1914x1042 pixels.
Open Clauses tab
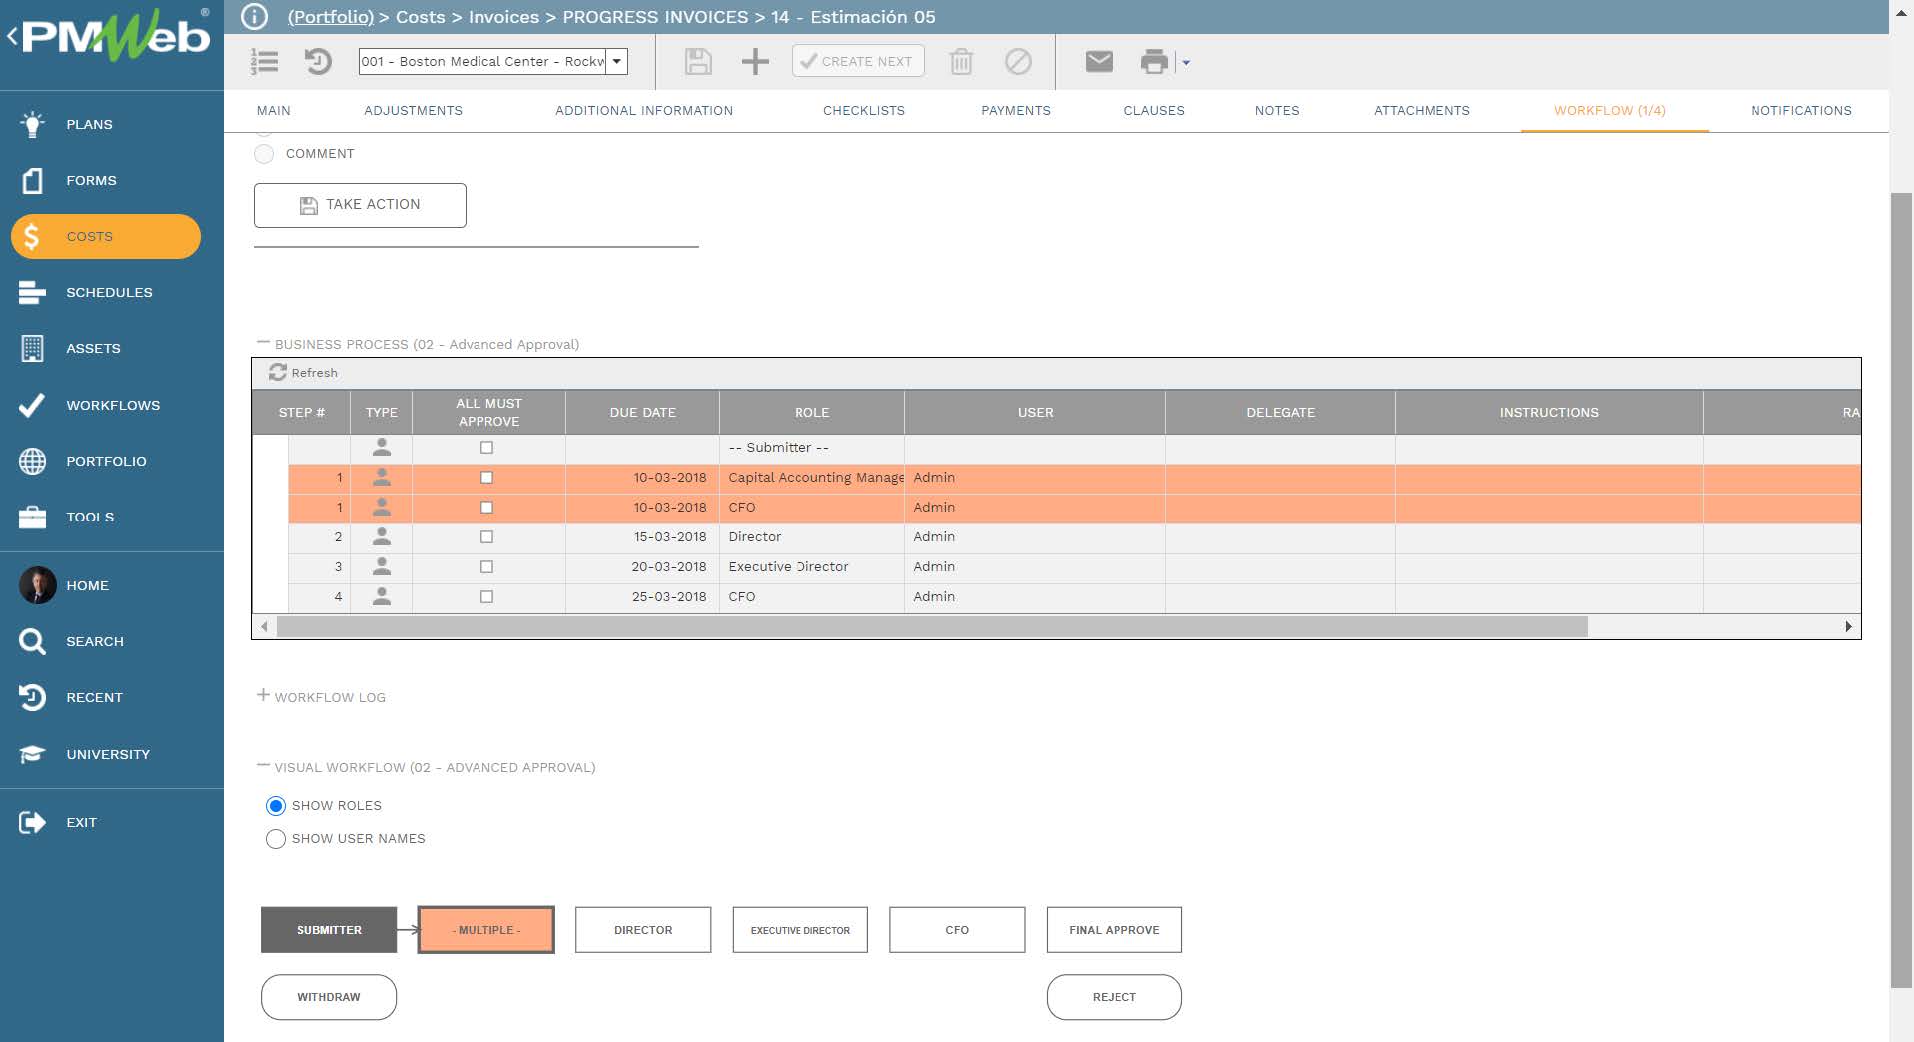coord(1154,111)
